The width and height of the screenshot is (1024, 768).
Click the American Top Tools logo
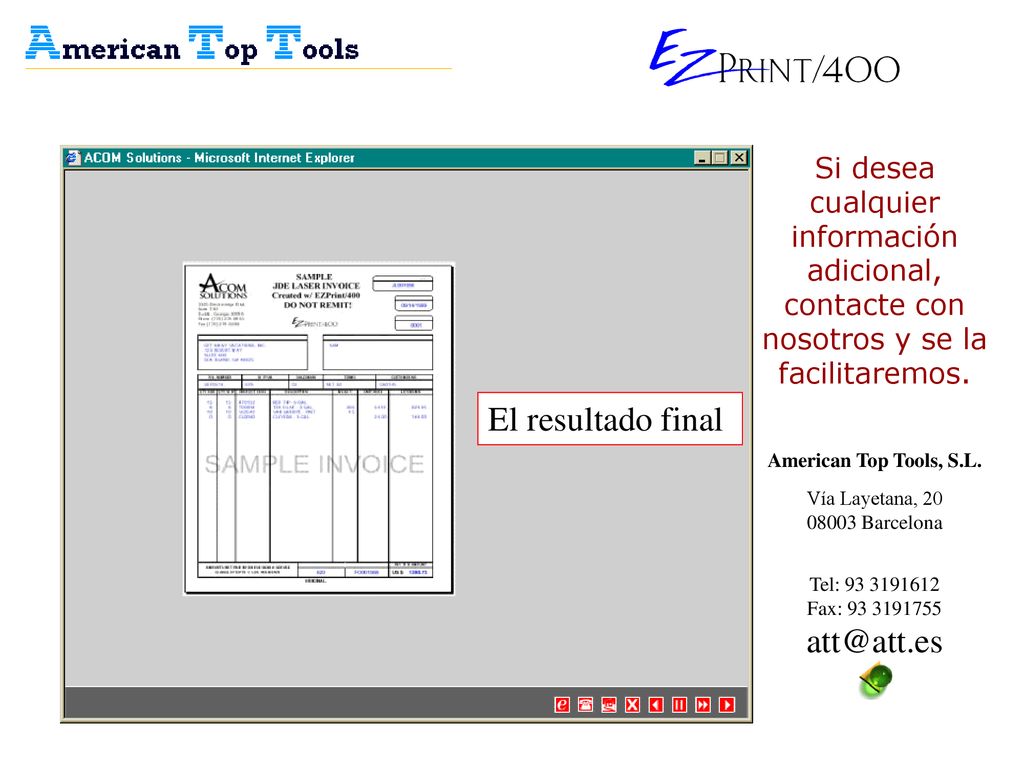point(193,44)
